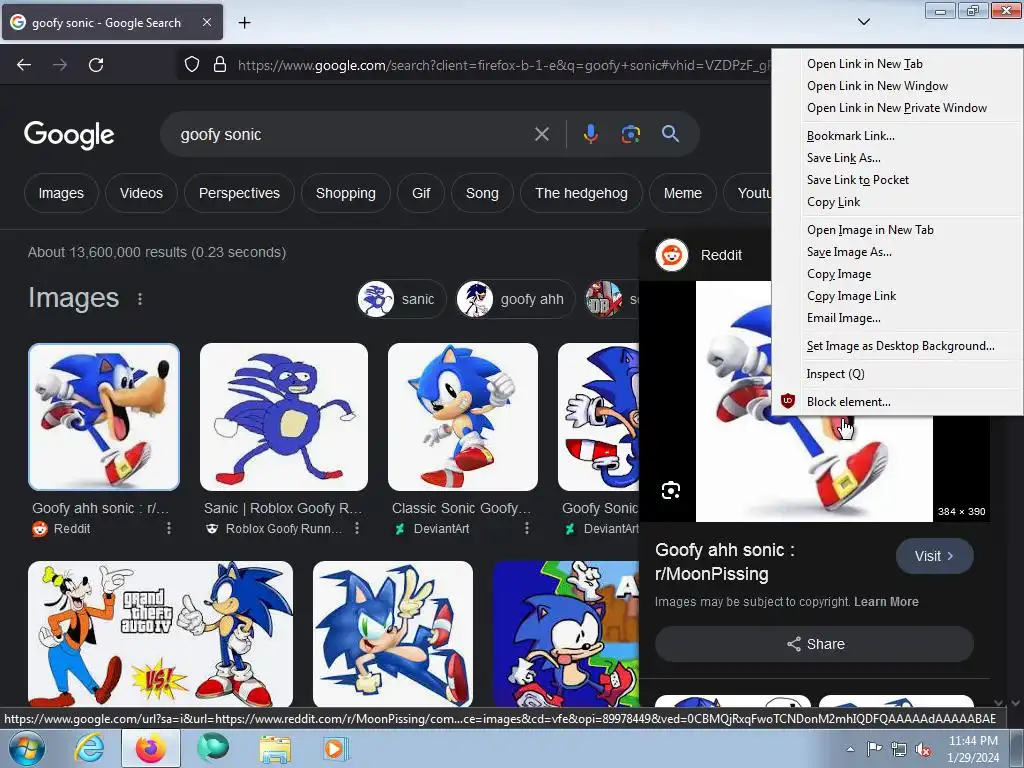Screen dimensions: 1024x768
Task: Open the Images section three-dot menu
Action: click(140, 299)
